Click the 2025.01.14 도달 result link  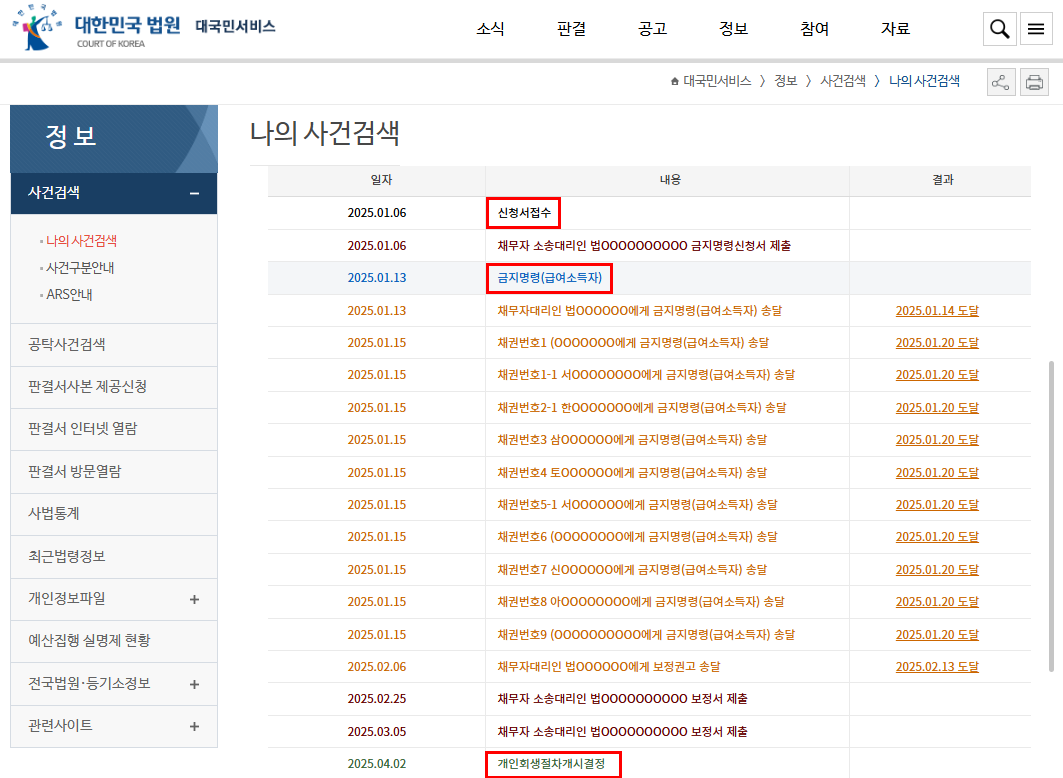937,311
